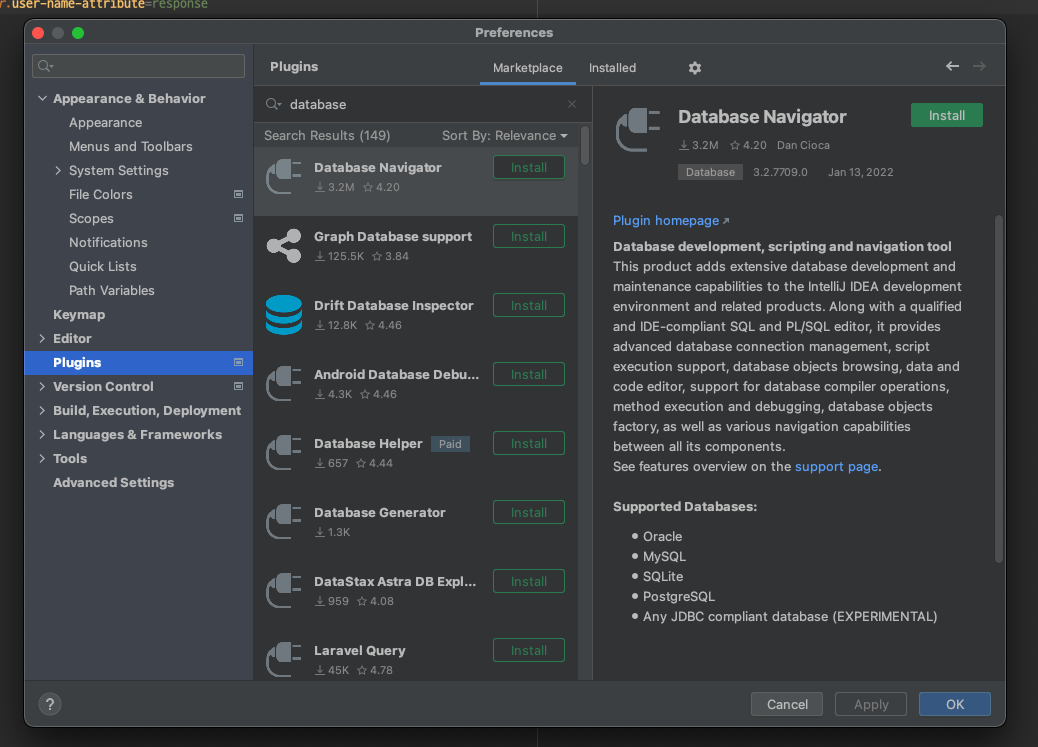Focus the plugin search field with 'database'
The image size is (1038, 747).
[424, 104]
